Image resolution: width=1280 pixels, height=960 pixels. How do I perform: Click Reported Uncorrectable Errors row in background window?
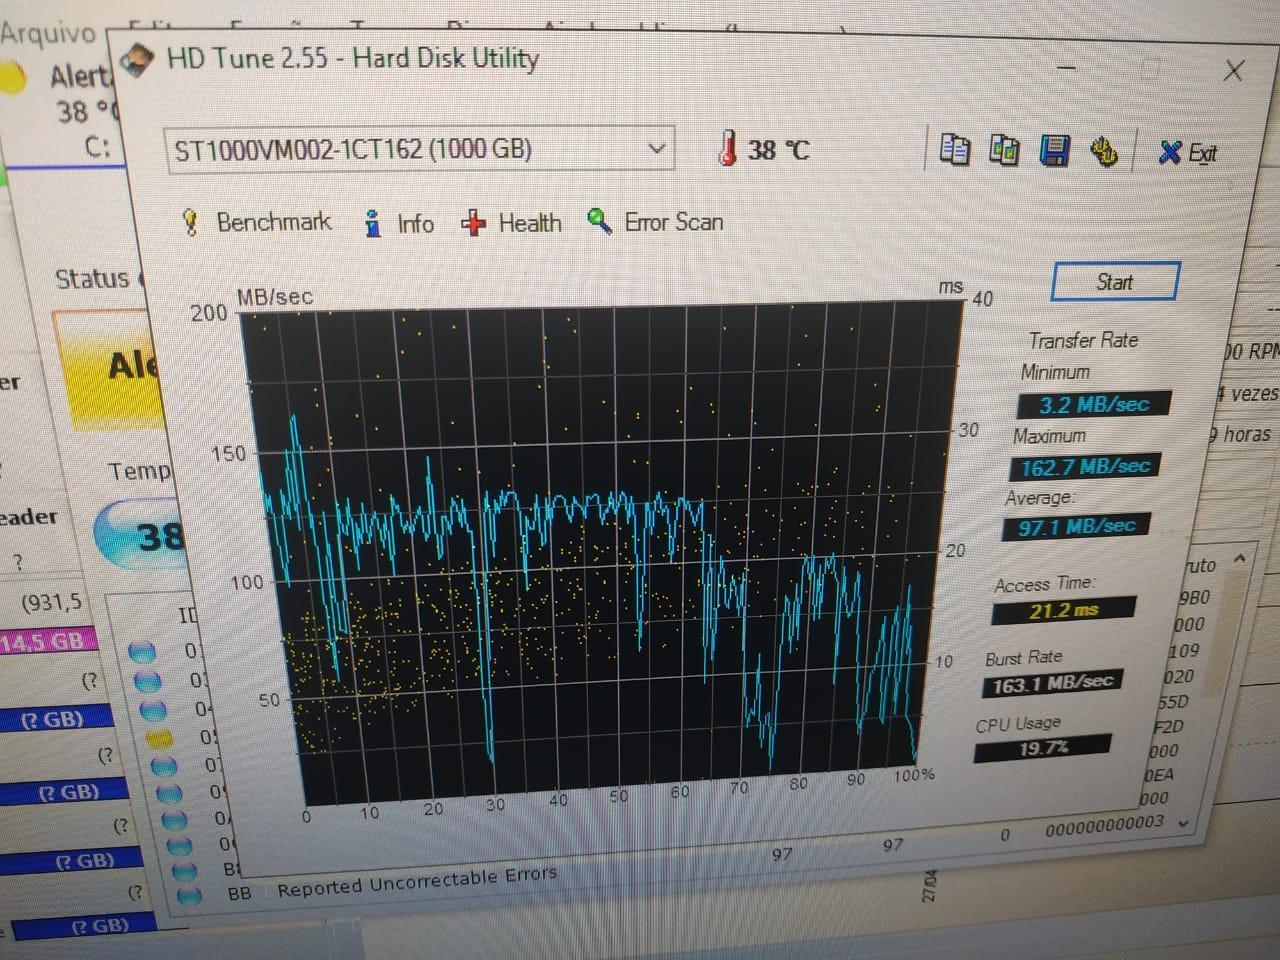pos(416,881)
